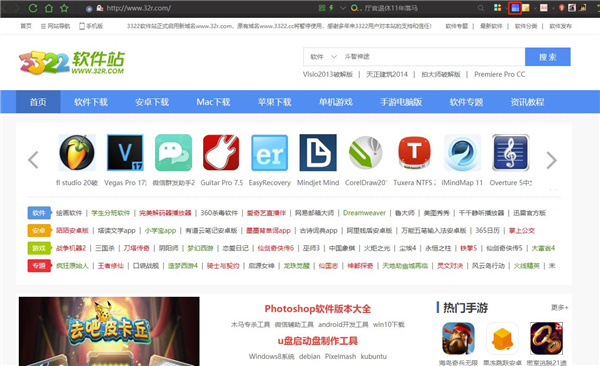Open the 天正建筑2014 link
Viewport: 600px width, 366px height.
pyautogui.click(x=387, y=74)
